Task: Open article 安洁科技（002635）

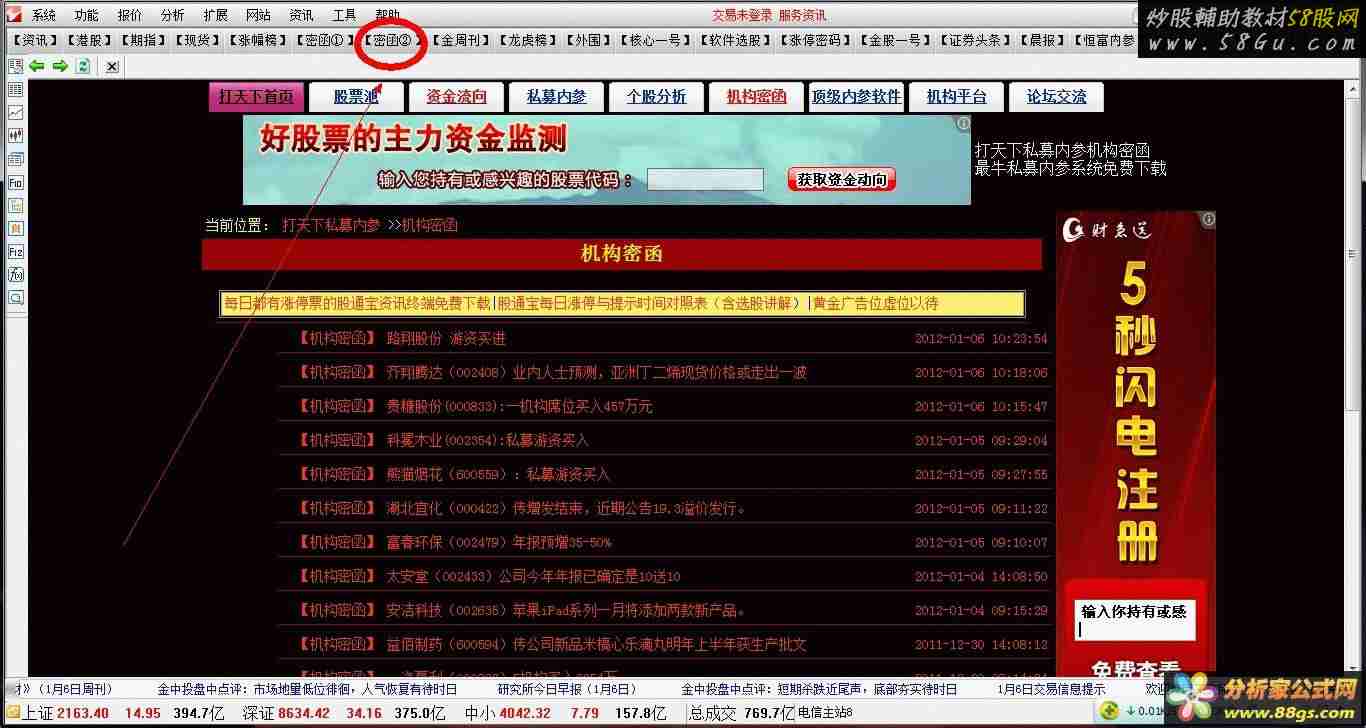Action: [566, 610]
